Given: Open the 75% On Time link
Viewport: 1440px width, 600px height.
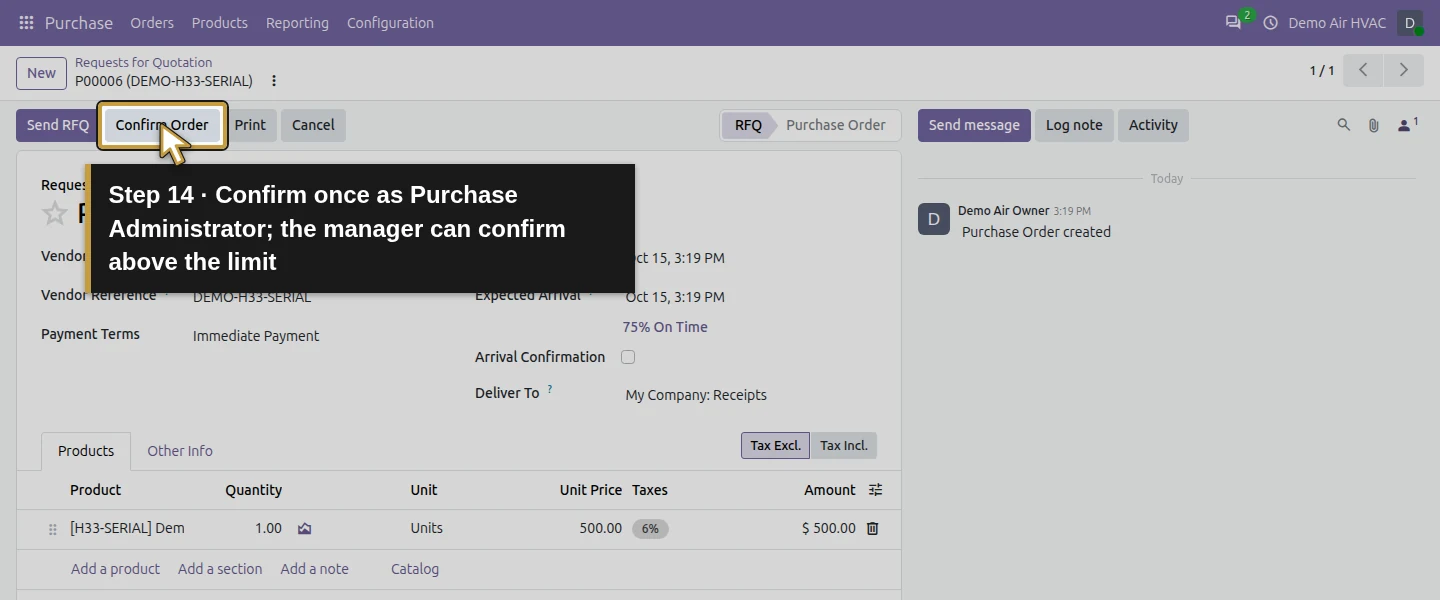Looking at the screenshot, I should click(665, 327).
